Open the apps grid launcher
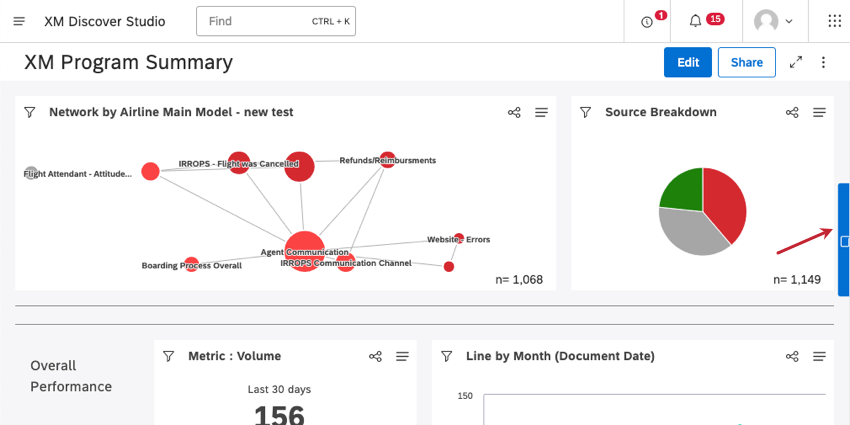The image size is (850, 425). pos(834,21)
